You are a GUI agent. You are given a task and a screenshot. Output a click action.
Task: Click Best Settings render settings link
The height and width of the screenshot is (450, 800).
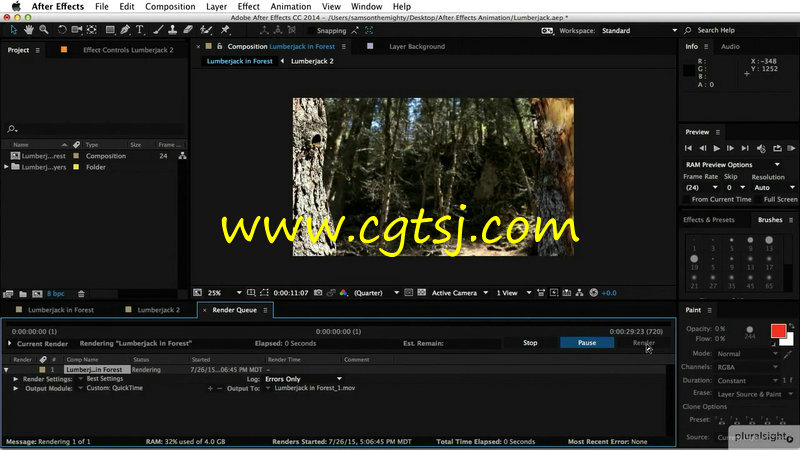click(x=105, y=379)
